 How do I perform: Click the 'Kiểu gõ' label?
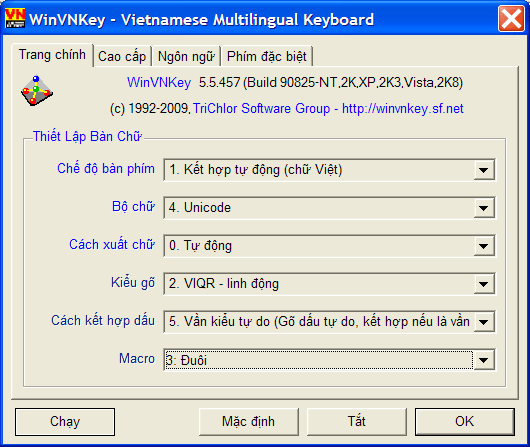pyautogui.click(x=133, y=283)
